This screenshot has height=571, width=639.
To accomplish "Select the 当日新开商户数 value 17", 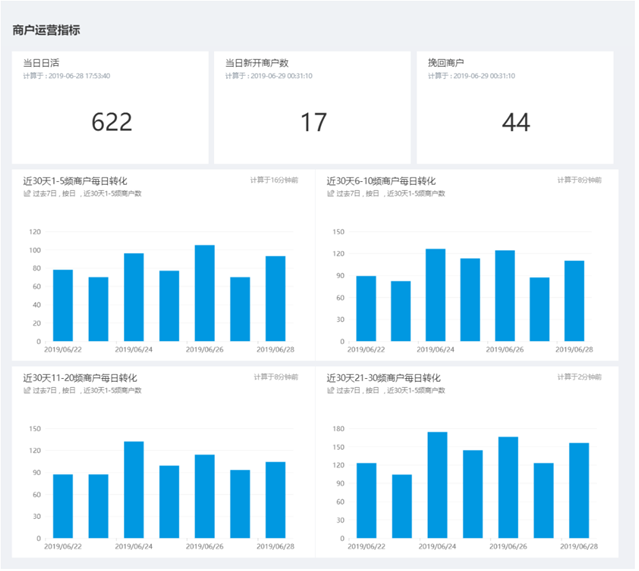I will (314, 122).
